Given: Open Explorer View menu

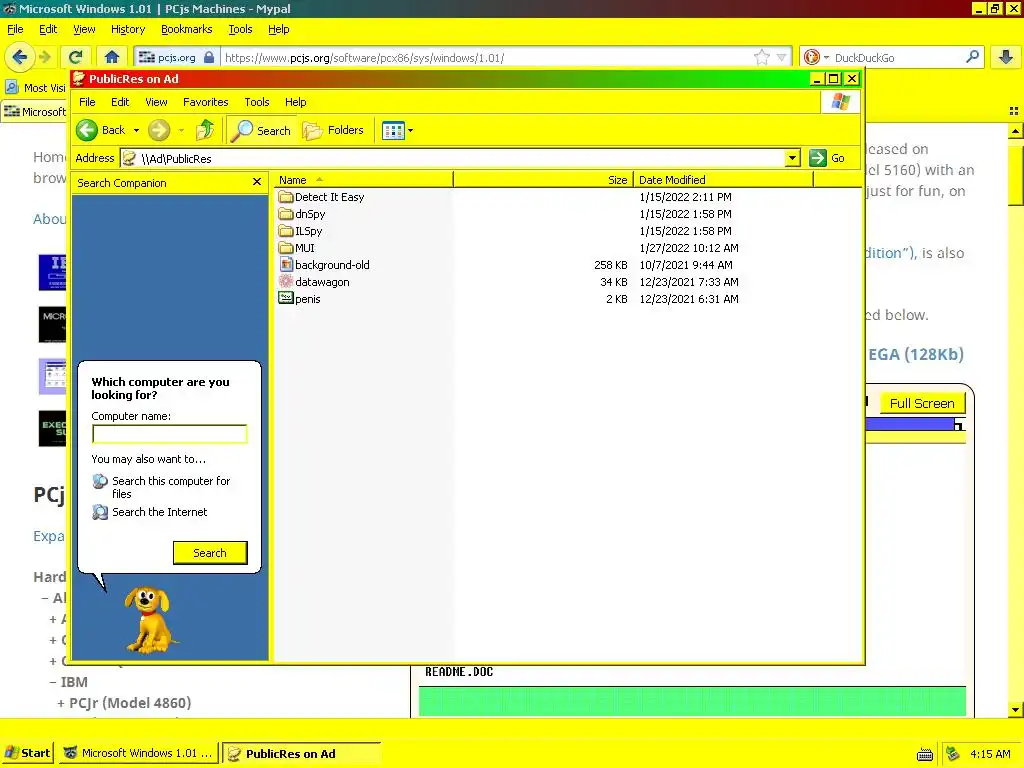Looking at the screenshot, I should (x=156, y=102).
